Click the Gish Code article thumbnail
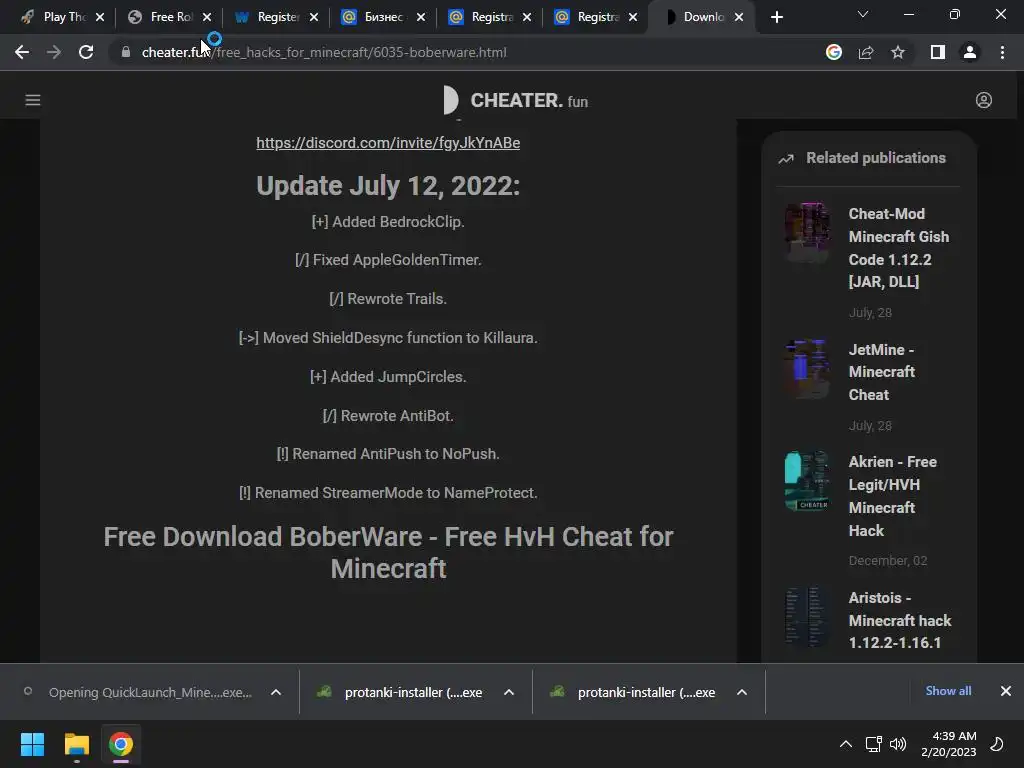Image resolution: width=1024 pixels, height=768 pixels. (807, 232)
